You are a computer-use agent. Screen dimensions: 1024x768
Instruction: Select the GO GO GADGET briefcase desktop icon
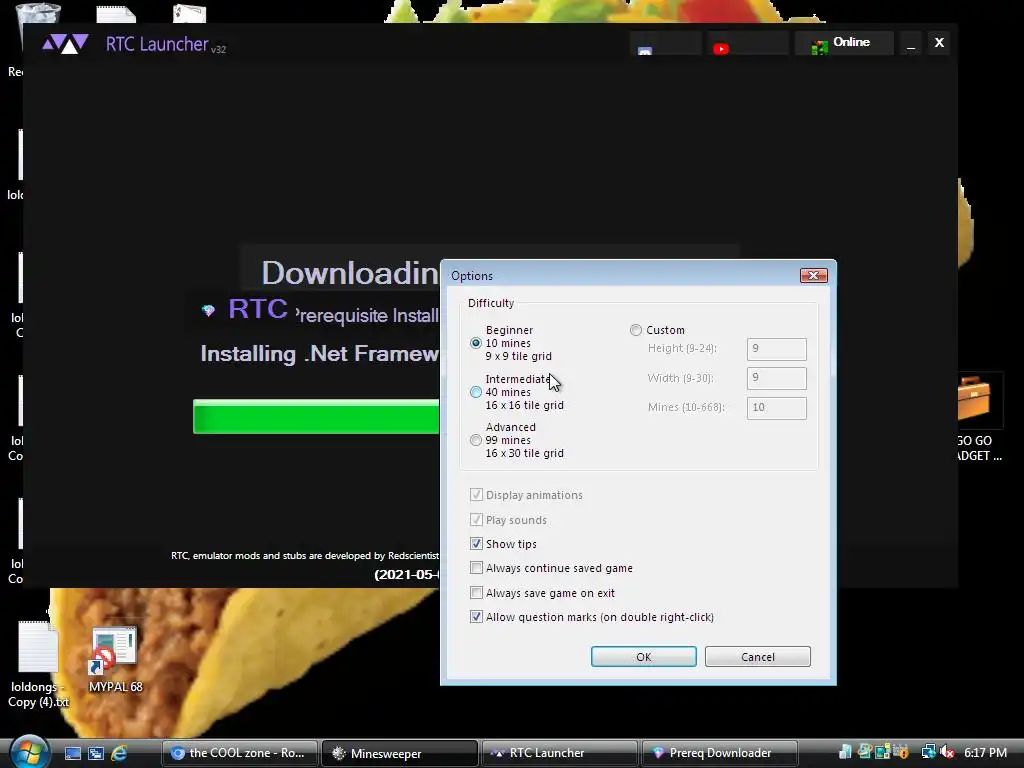tap(980, 418)
